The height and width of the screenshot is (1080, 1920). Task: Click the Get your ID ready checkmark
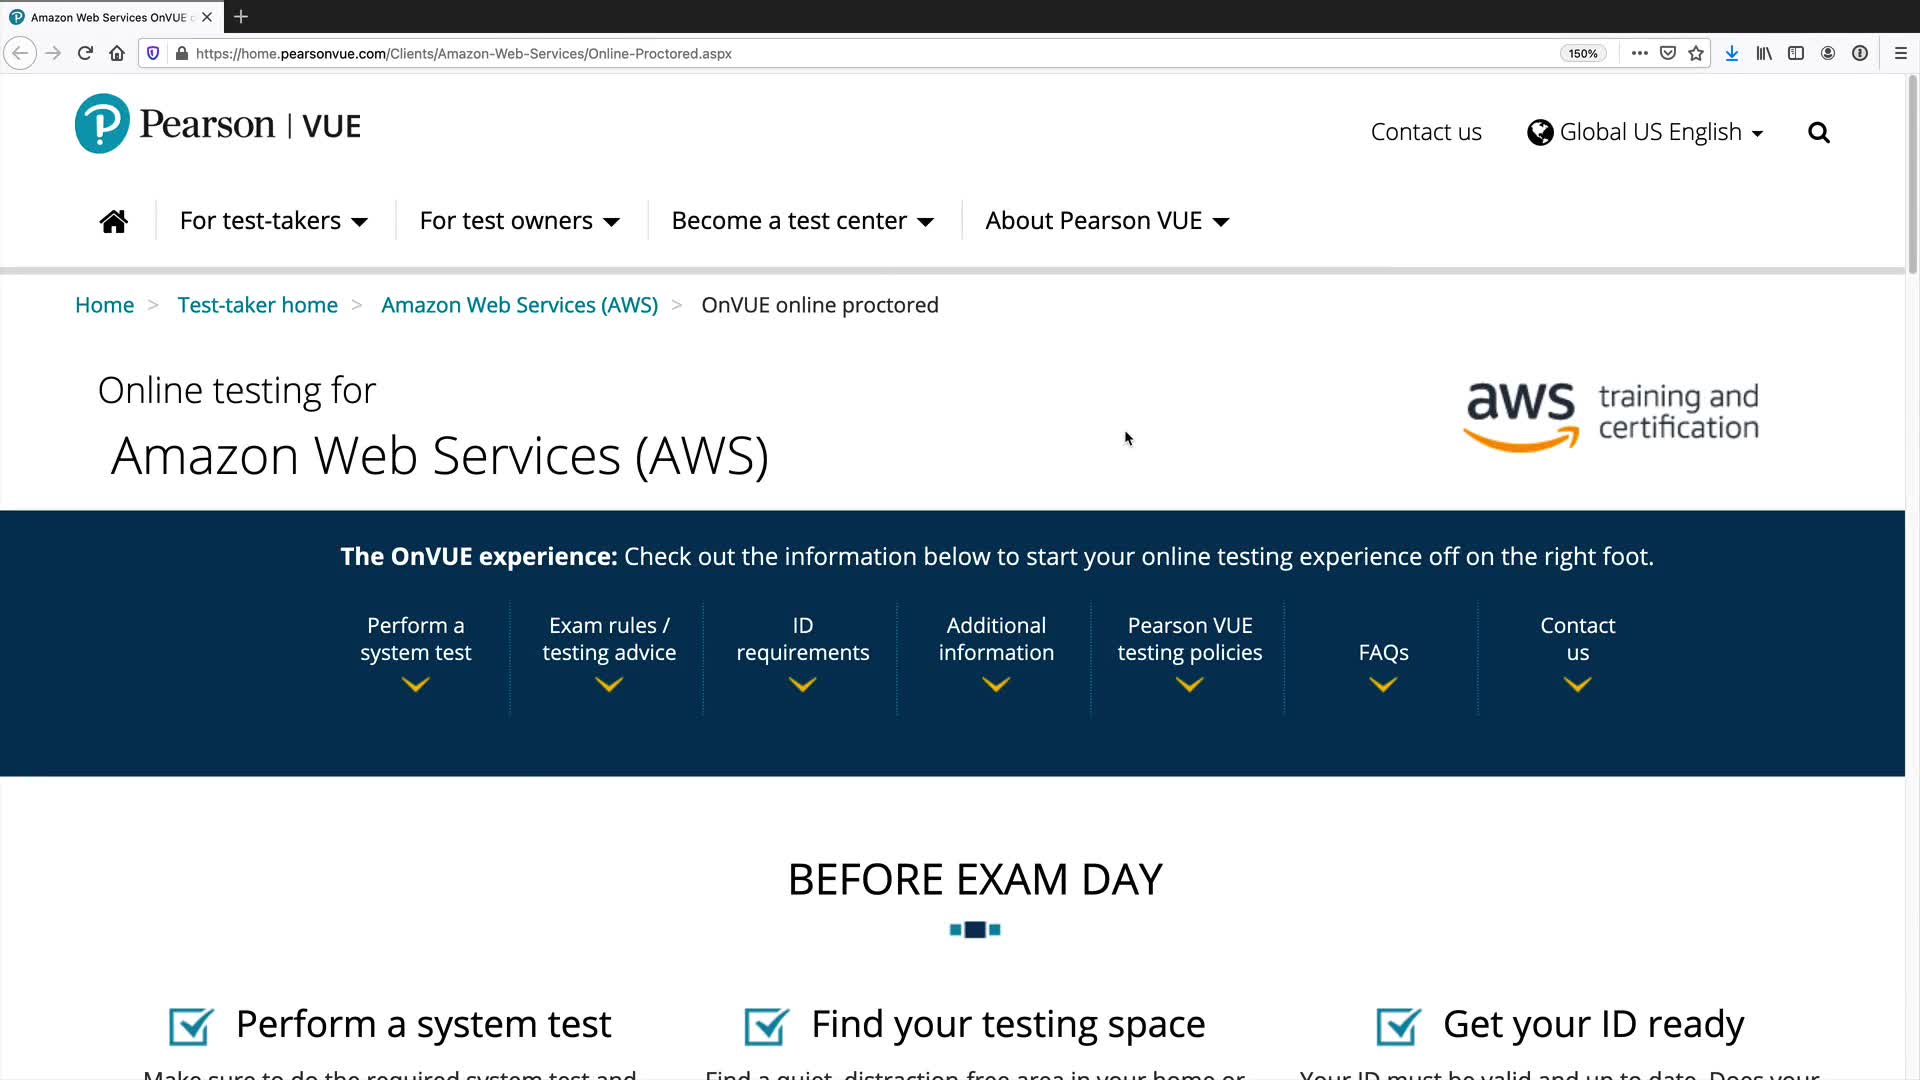(x=1398, y=1026)
